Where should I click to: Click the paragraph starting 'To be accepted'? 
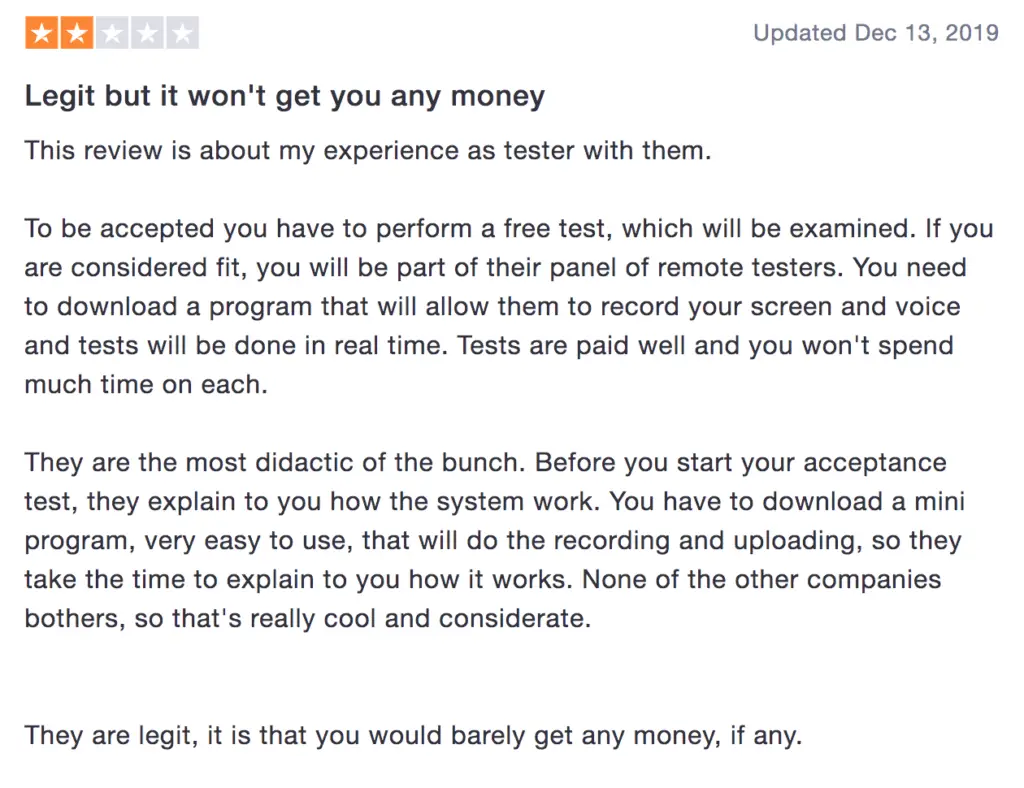point(509,307)
